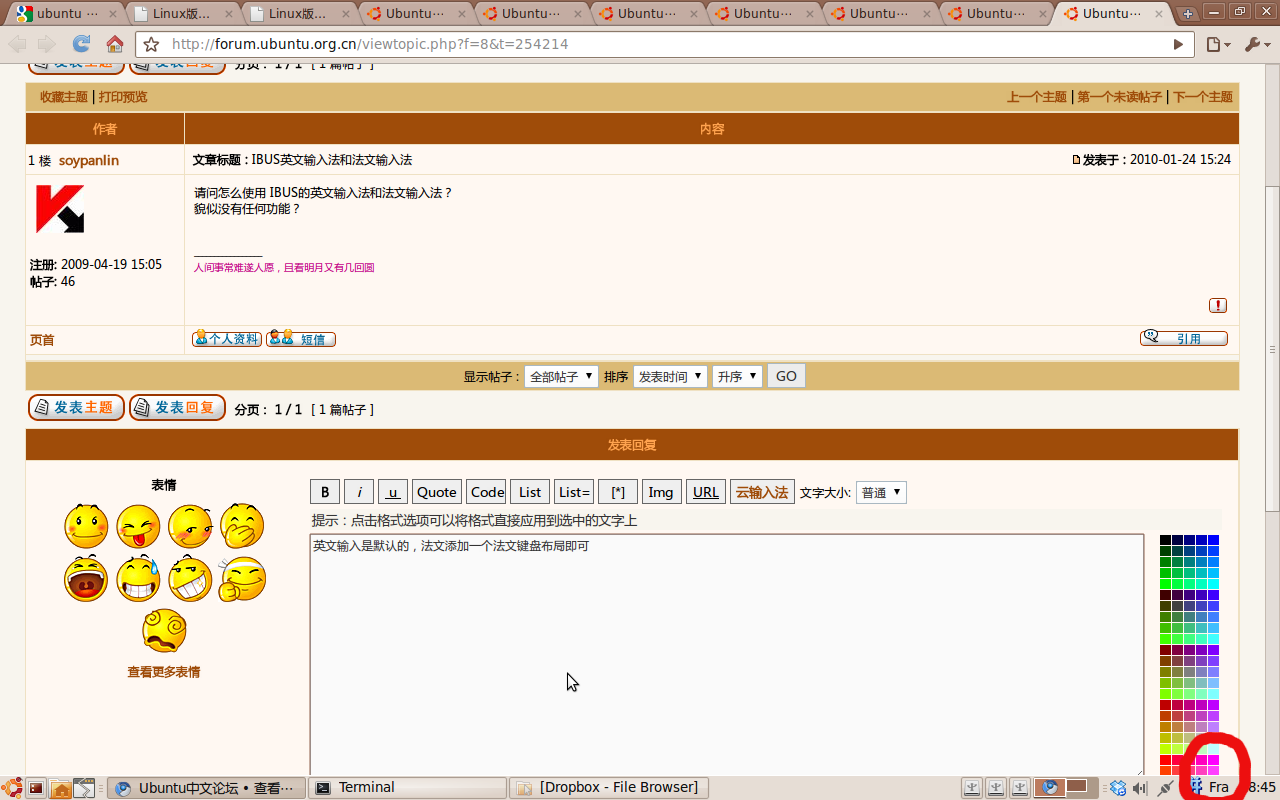Open the wrench settings menu
Viewport: 1280px width, 800px height.
[1253, 44]
